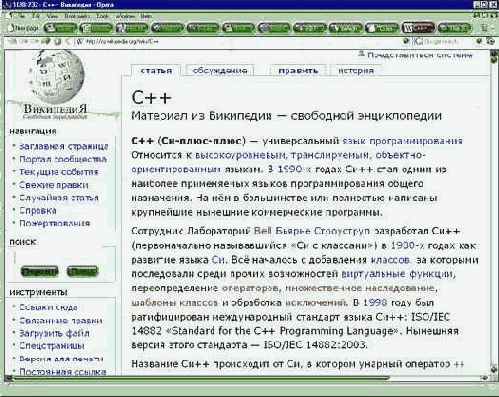This screenshot has width=499, height=397.
Task: Open Случайная статья link
Action: (59, 198)
